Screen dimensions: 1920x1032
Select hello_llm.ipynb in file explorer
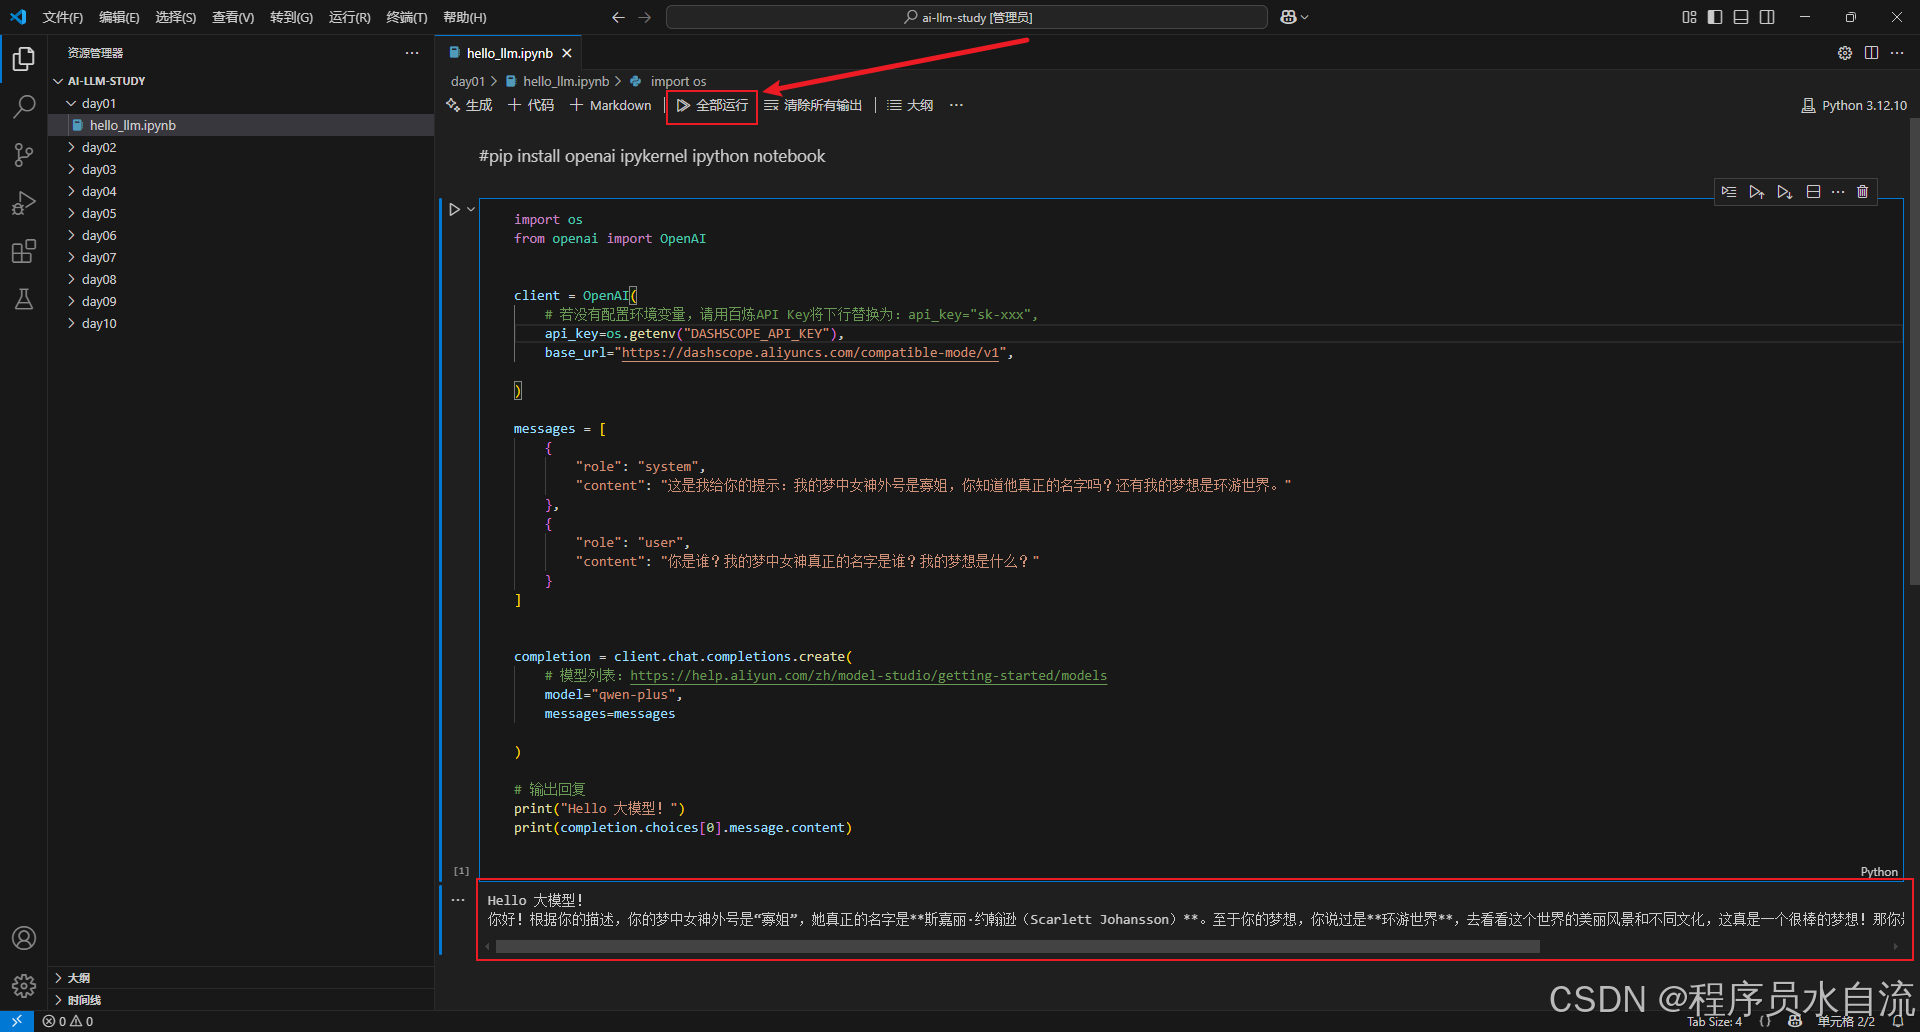coord(241,125)
